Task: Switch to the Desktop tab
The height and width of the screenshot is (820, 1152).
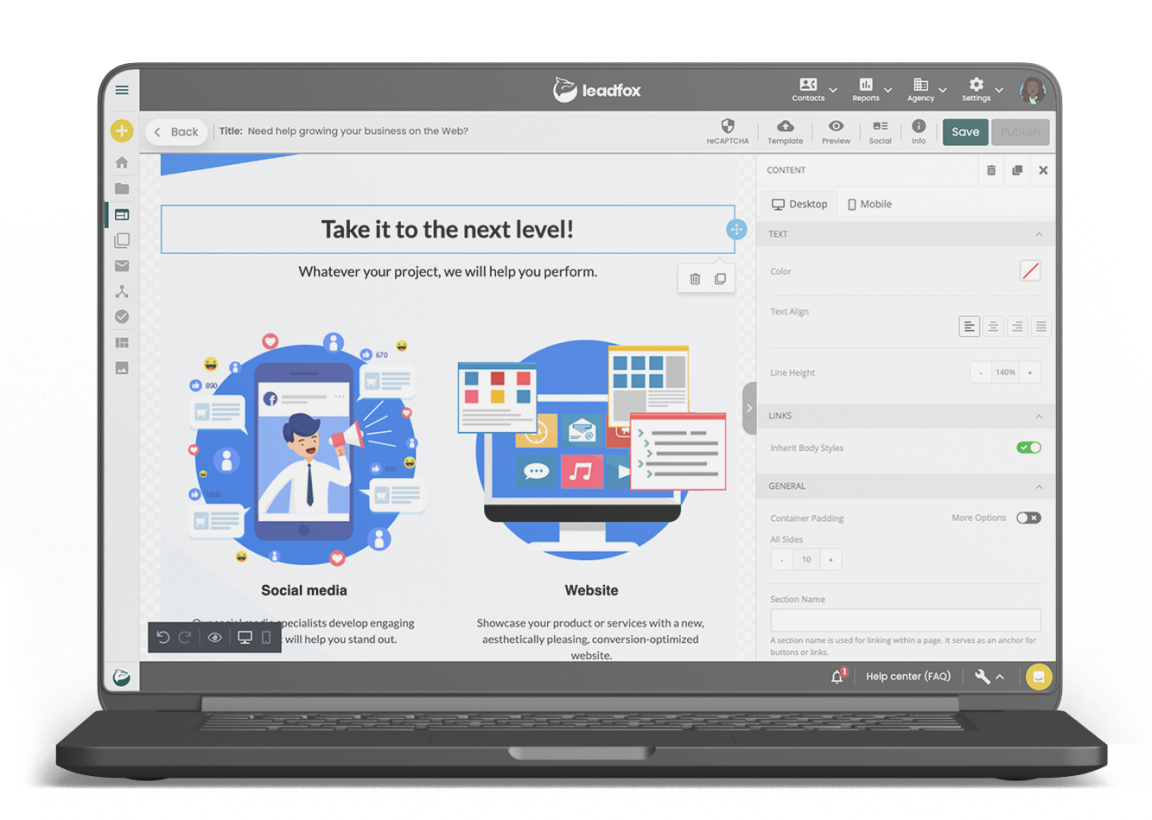Action: pyautogui.click(x=799, y=204)
